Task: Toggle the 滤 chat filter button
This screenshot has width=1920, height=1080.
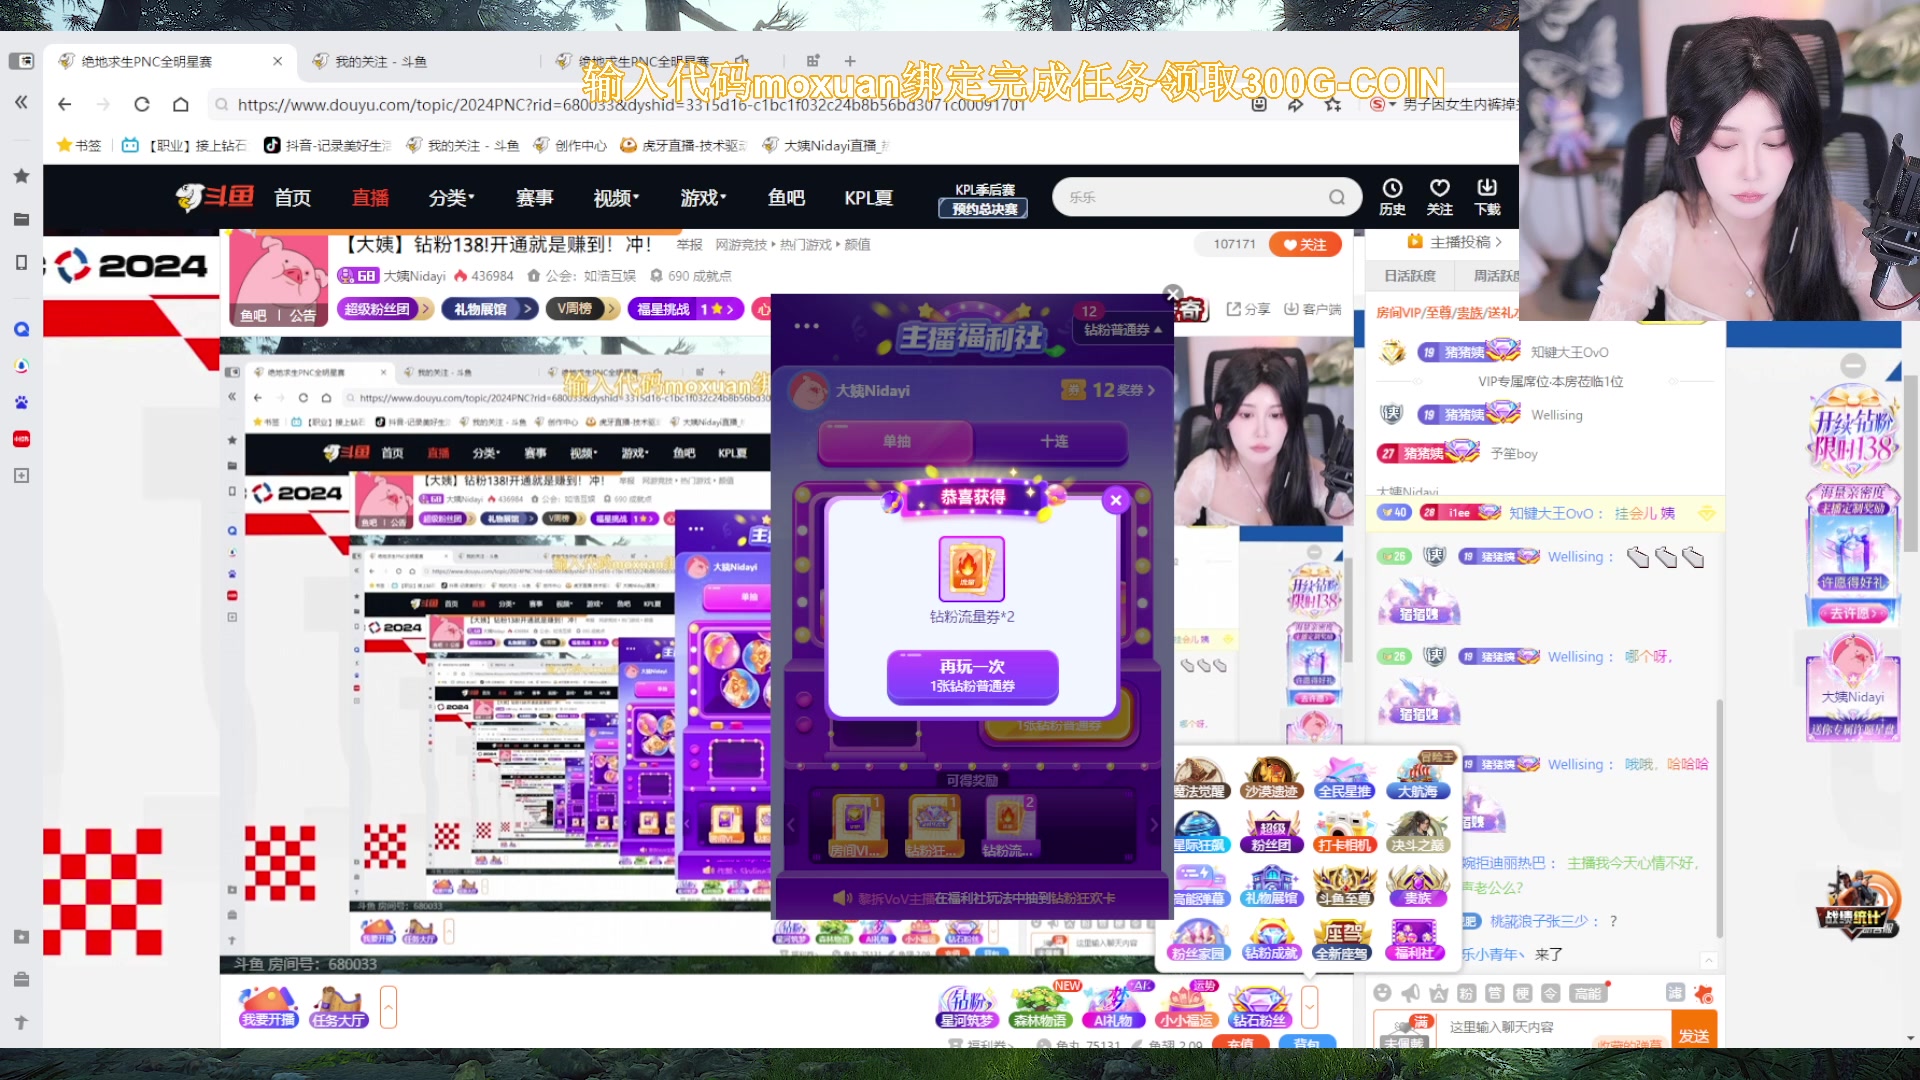Action: click(1675, 992)
